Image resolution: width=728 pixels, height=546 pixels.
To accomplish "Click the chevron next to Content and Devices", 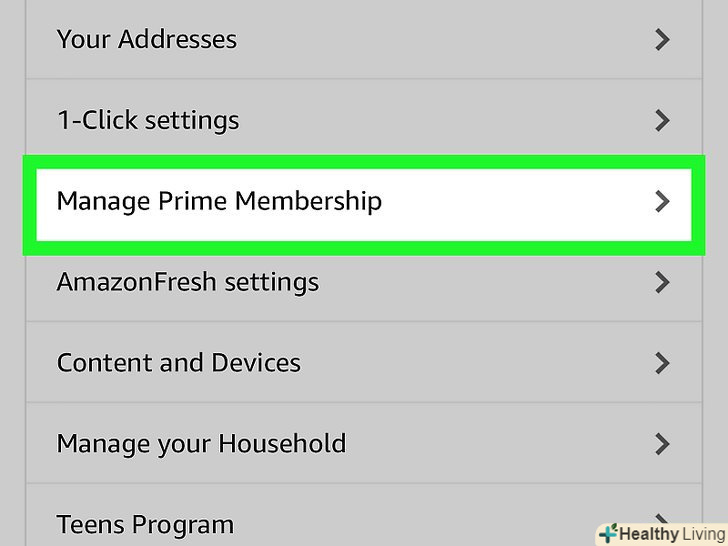I will (661, 363).
